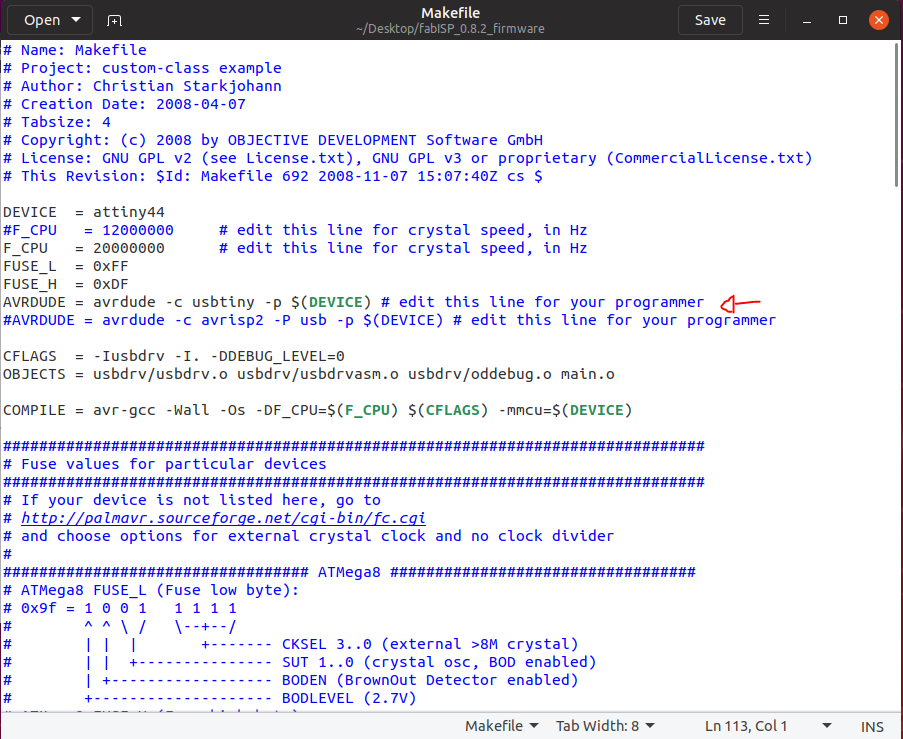Click the Copyright OBJECTIVE DEVELOPMENT line
903x739 pixels.
273,140
